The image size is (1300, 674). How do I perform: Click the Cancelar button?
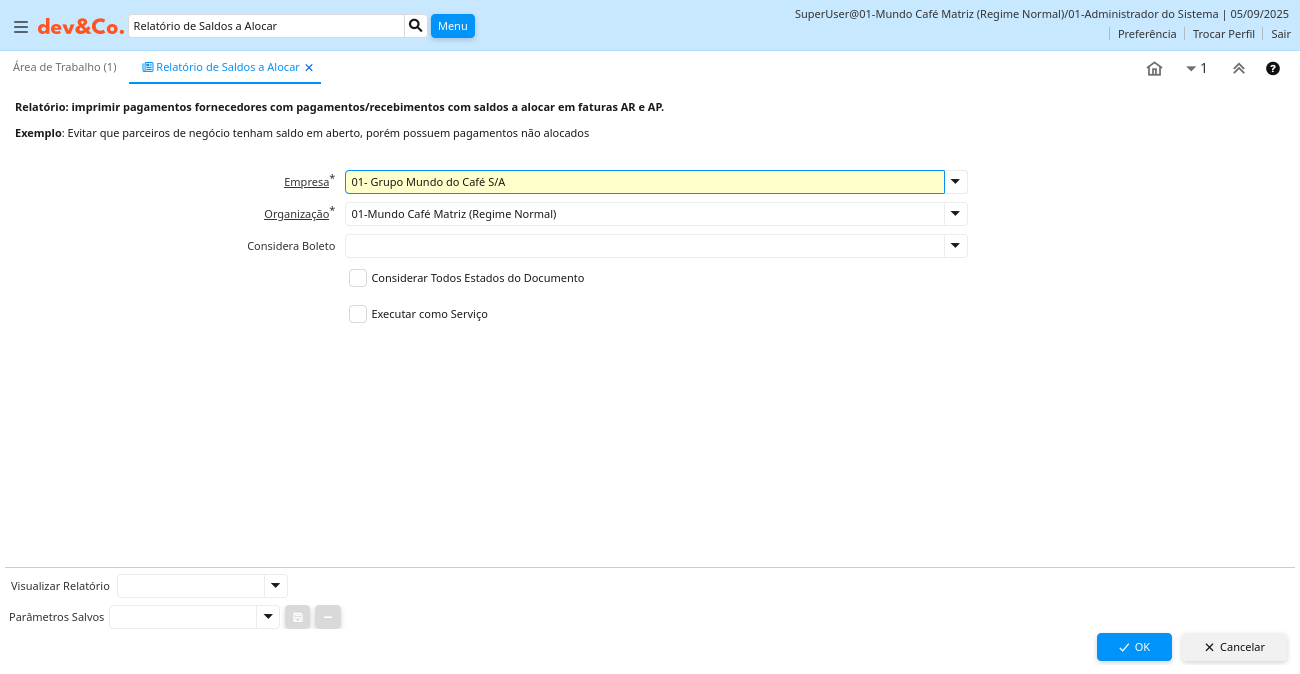click(1234, 647)
